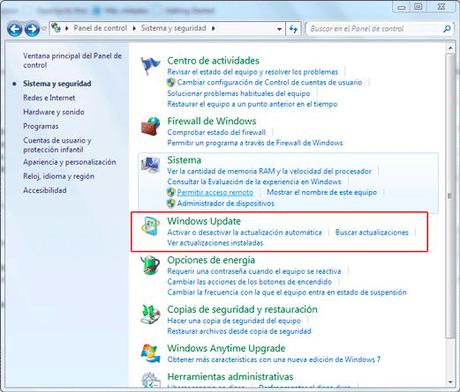Click shield icon beside Cambiar configuración de Control de cuentas
460x392 pixels.
click(171, 82)
